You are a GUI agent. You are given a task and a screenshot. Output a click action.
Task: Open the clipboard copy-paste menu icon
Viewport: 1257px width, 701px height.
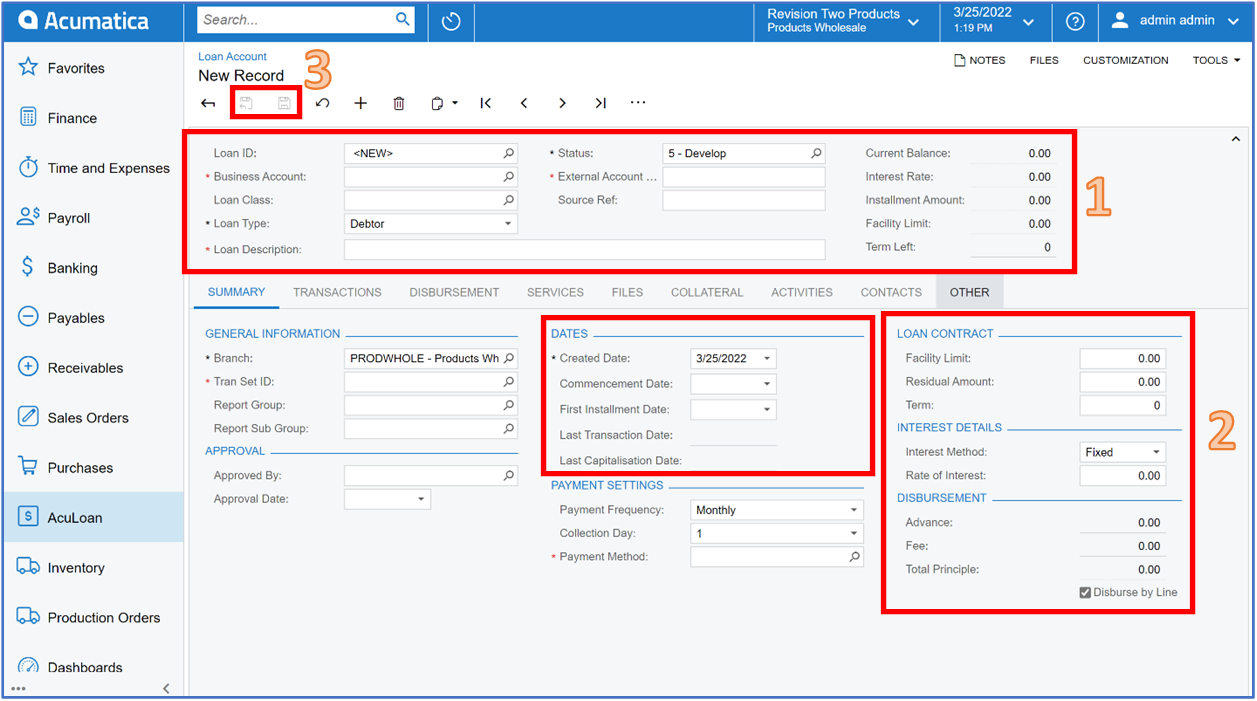[443, 103]
